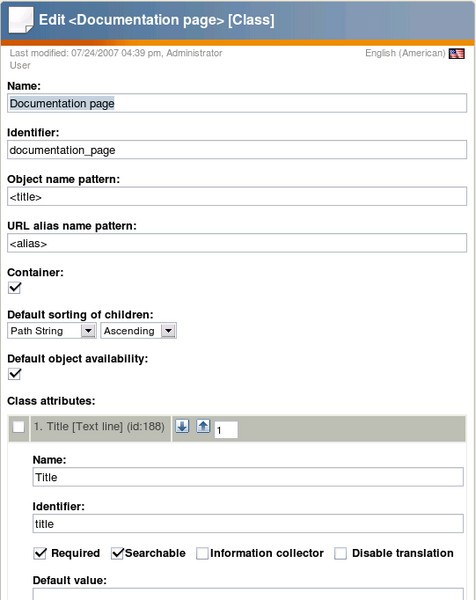Uncheck the Required attribute checkbox

pos(40,553)
